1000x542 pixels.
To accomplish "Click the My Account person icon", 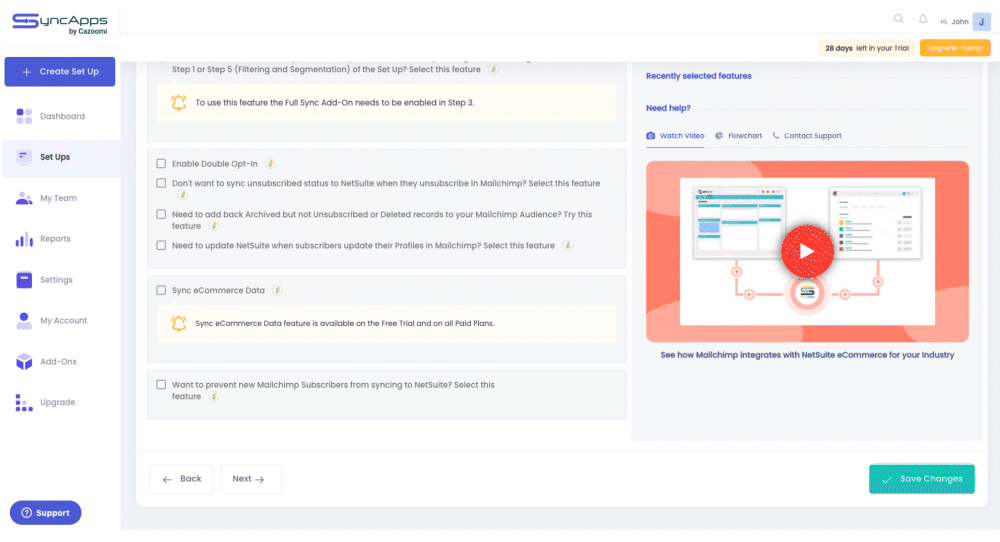I will (24, 321).
